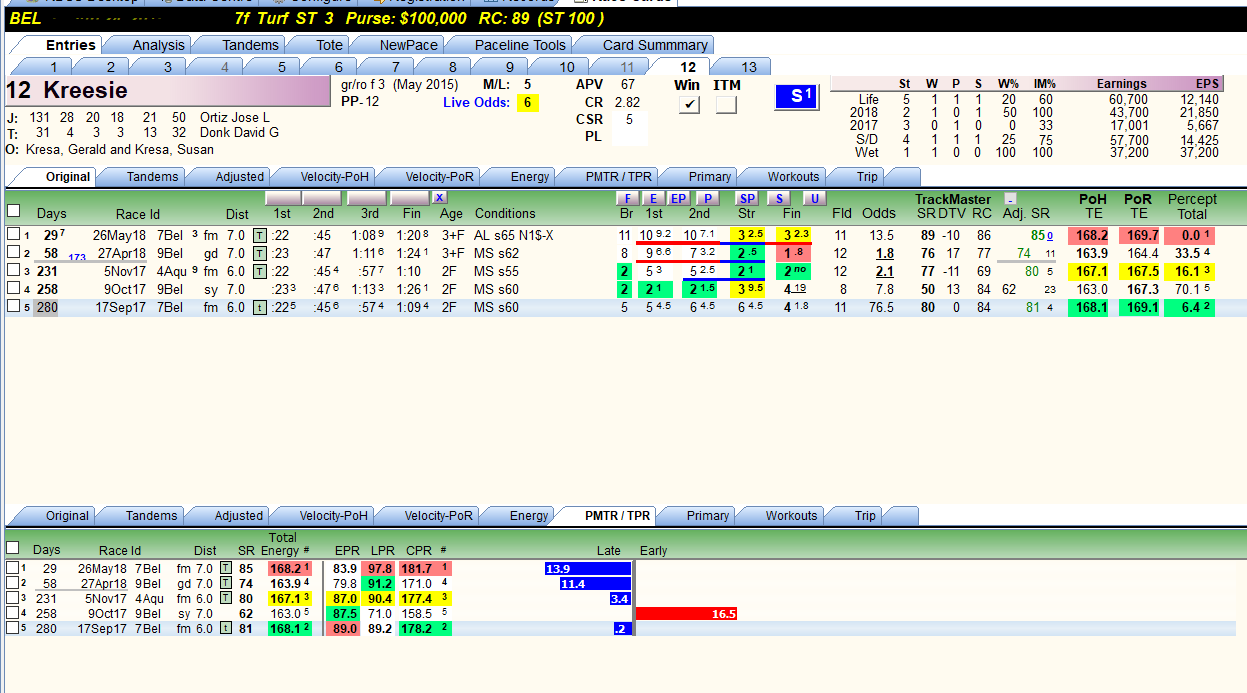This screenshot has height=693, width=1247.
Task: Click the P running-style button
Action: click(706, 198)
